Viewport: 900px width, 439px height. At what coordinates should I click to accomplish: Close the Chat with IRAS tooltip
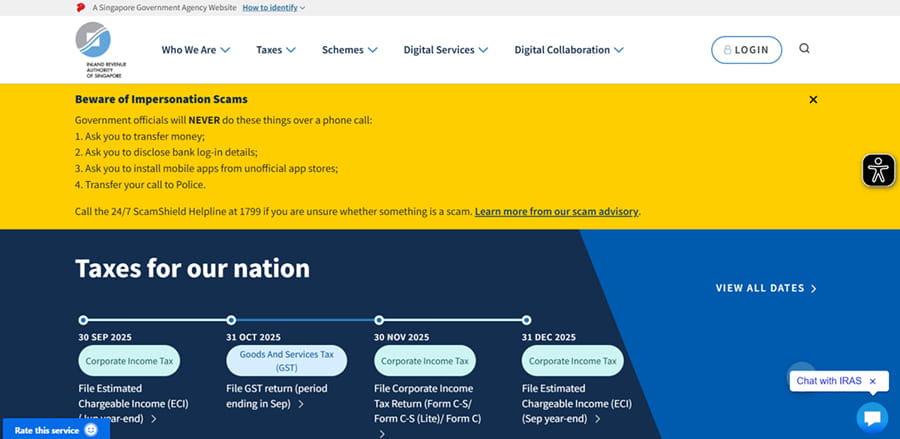[x=872, y=381]
